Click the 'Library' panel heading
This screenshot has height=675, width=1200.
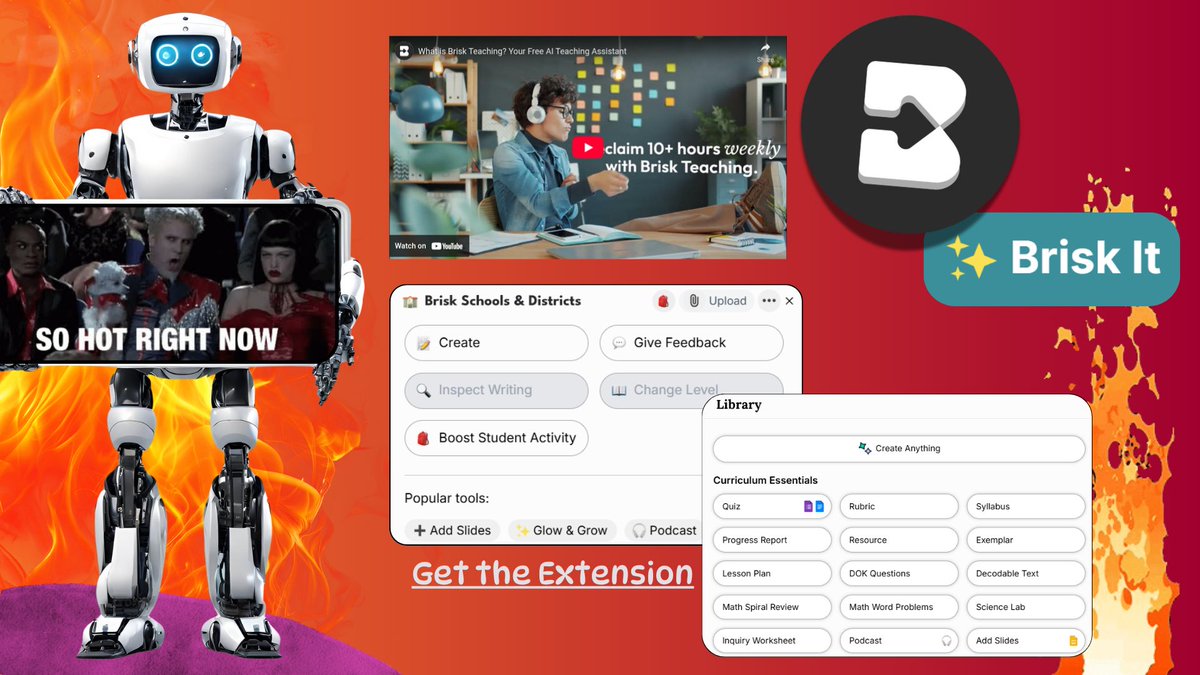[x=739, y=405]
